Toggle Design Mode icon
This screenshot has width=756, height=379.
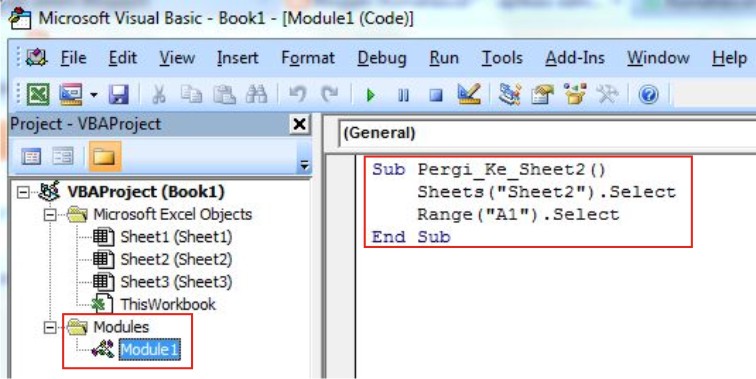coord(469,94)
